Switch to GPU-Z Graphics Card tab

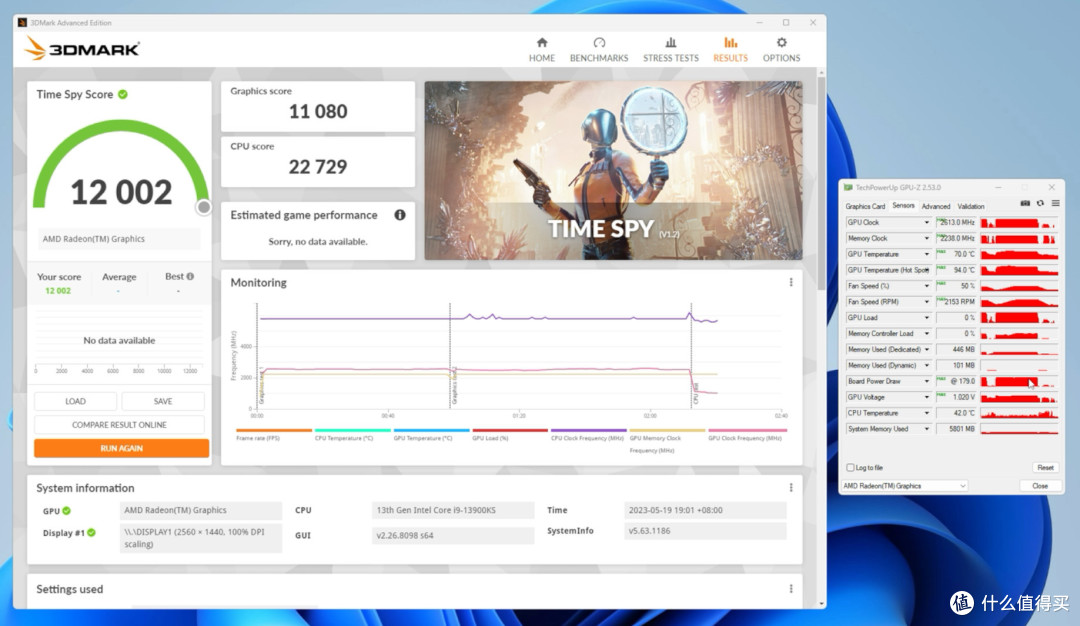coord(865,206)
